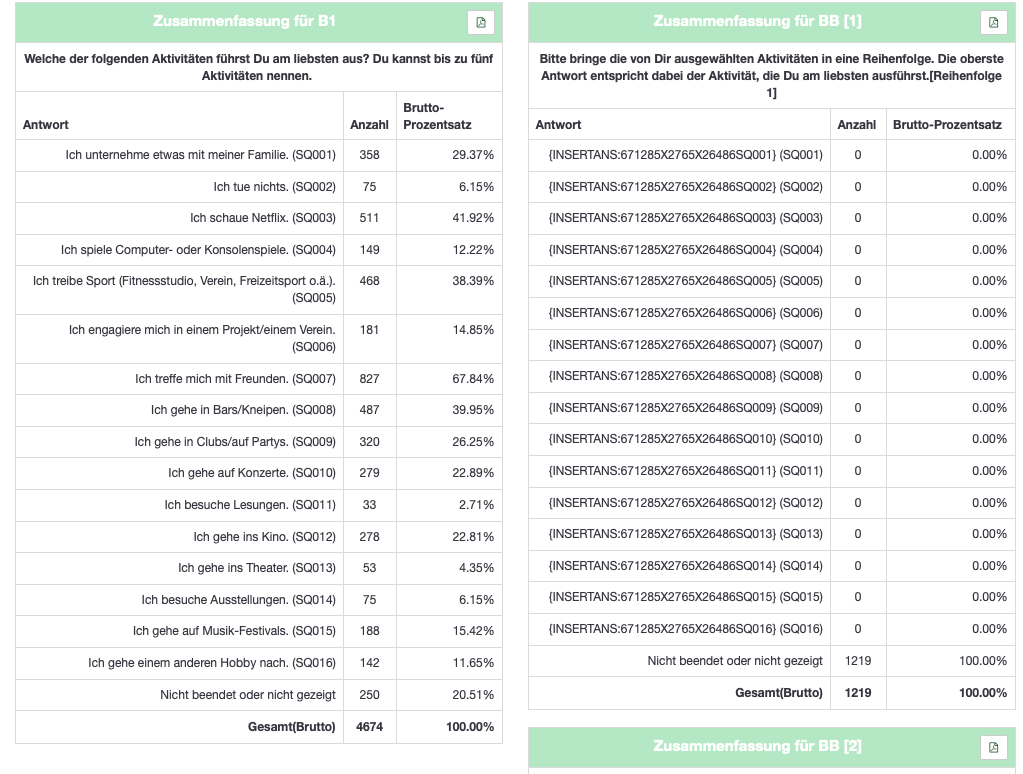Viewport: 1023px width, 774px height.
Task: Click Anzahl column header in BB [1] table
Action: tap(857, 125)
